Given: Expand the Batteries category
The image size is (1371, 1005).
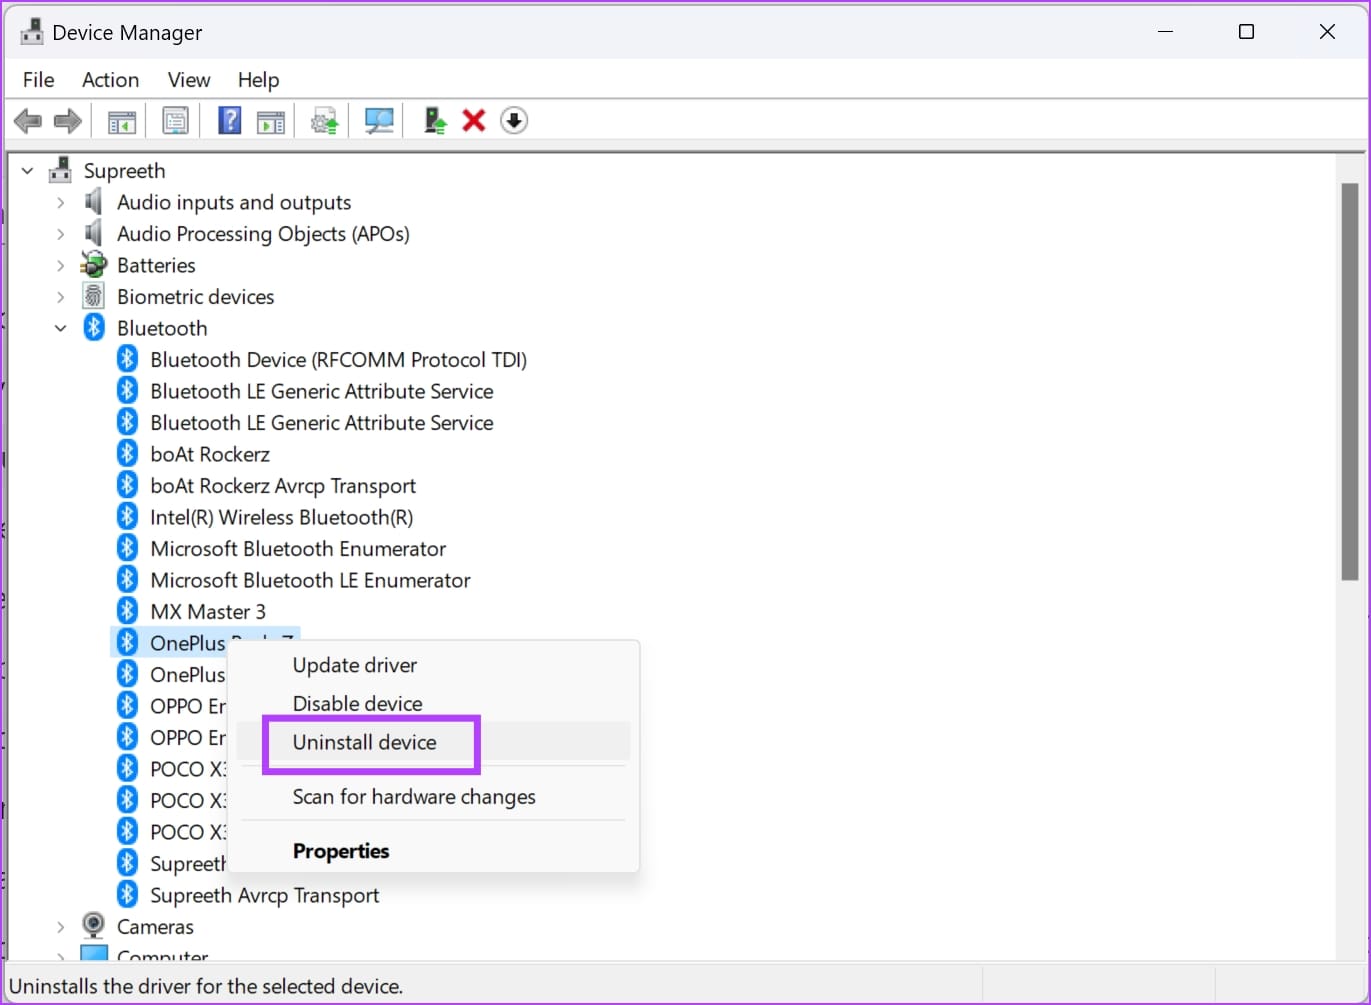Looking at the screenshot, I should tap(61, 265).
